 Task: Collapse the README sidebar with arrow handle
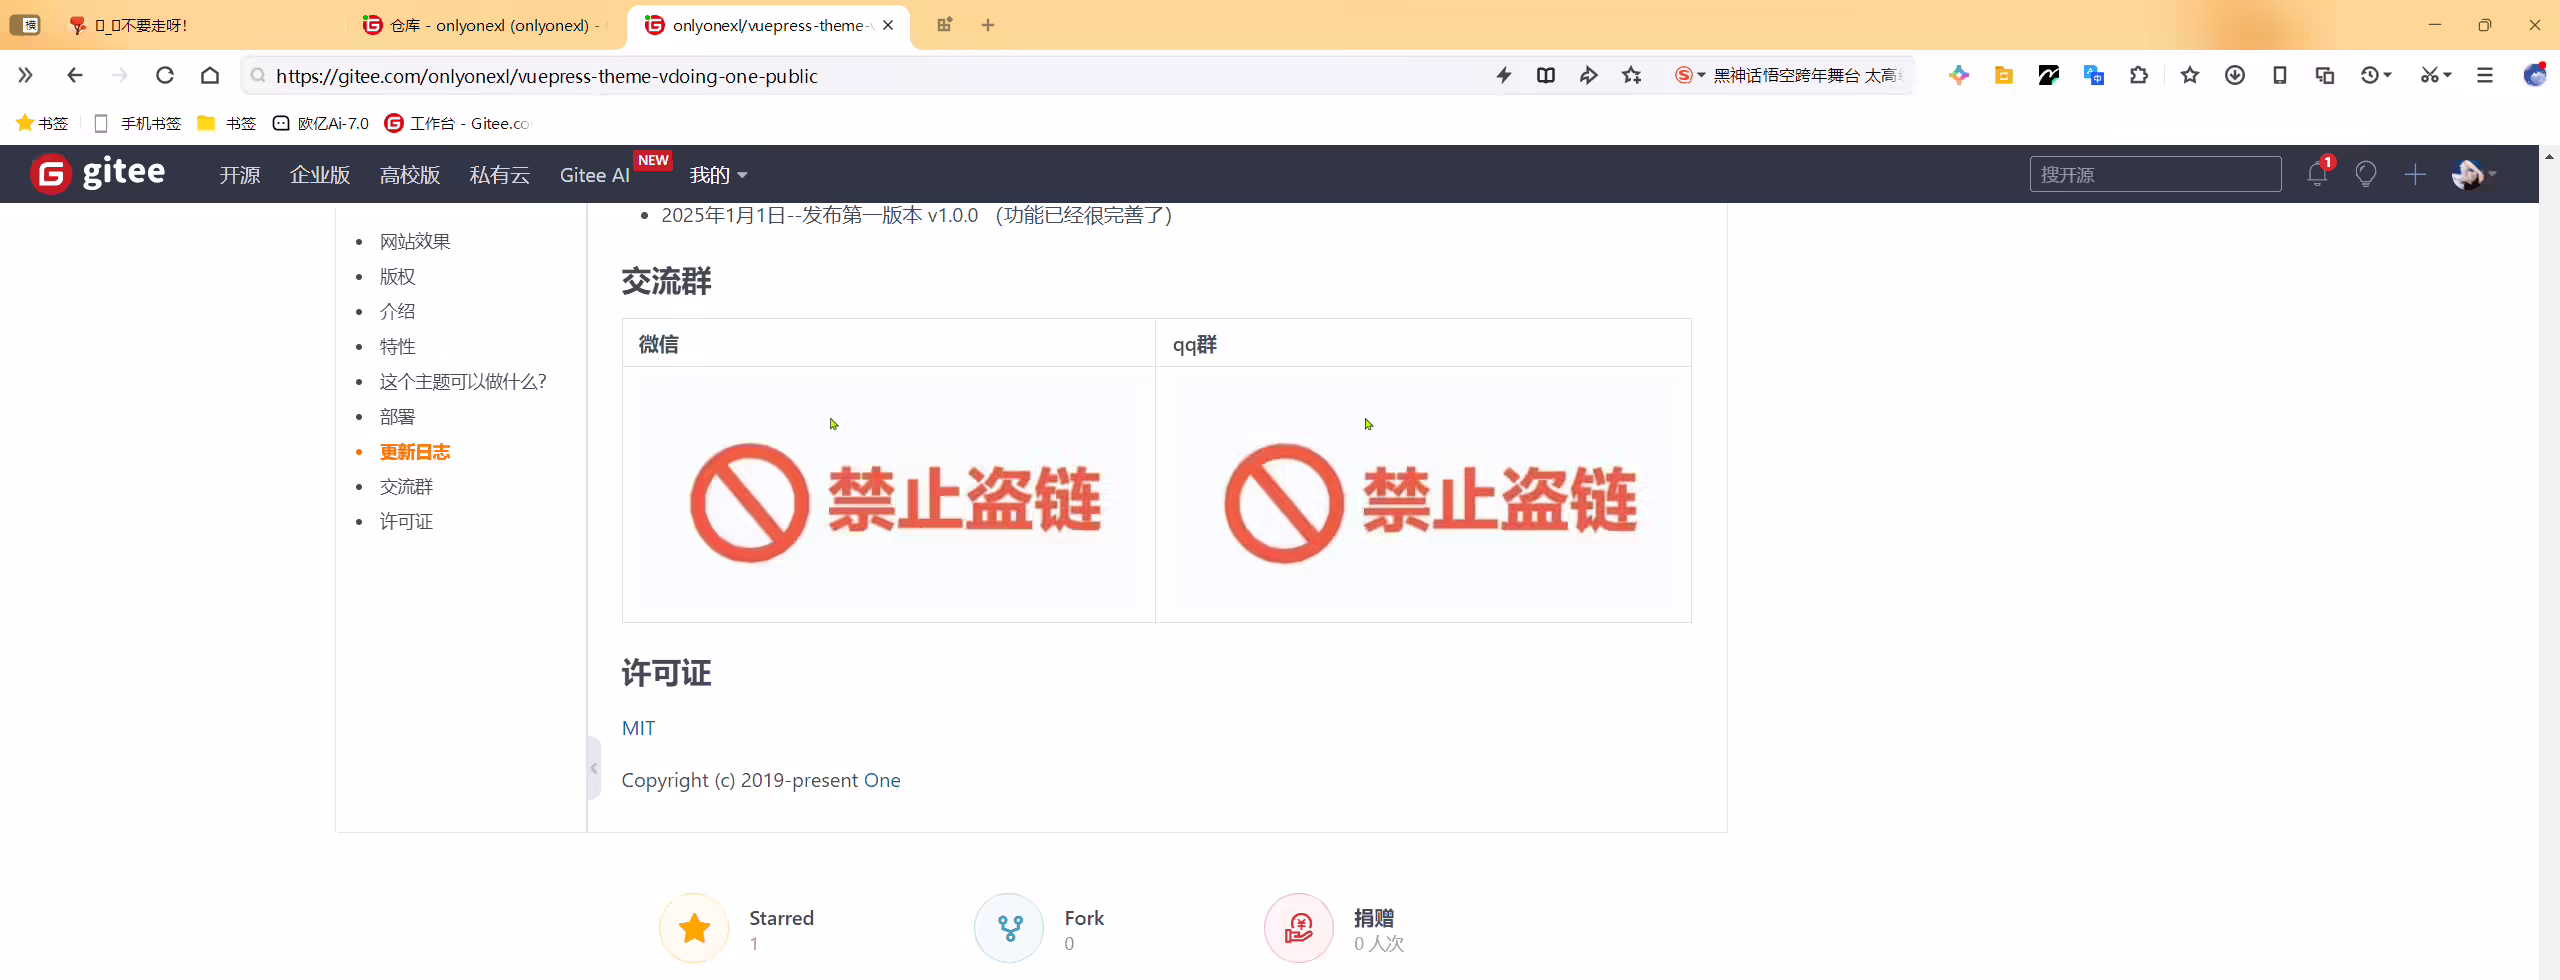tap(594, 768)
